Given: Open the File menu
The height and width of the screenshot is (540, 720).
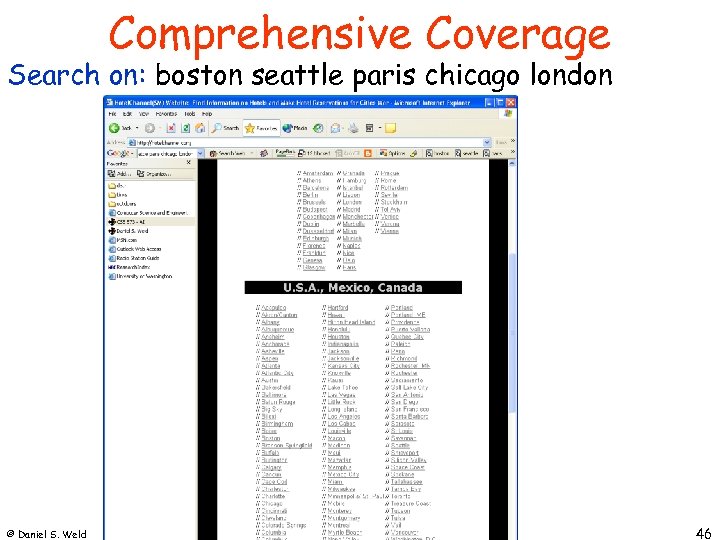Looking at the screenshot, I should click(112, 113).
